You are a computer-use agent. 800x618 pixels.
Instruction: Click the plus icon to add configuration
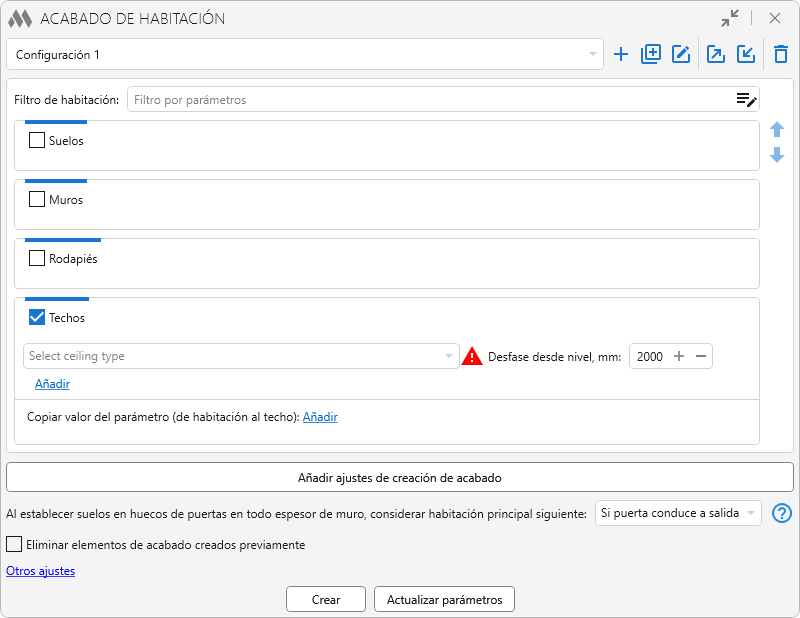click(621, 55)
